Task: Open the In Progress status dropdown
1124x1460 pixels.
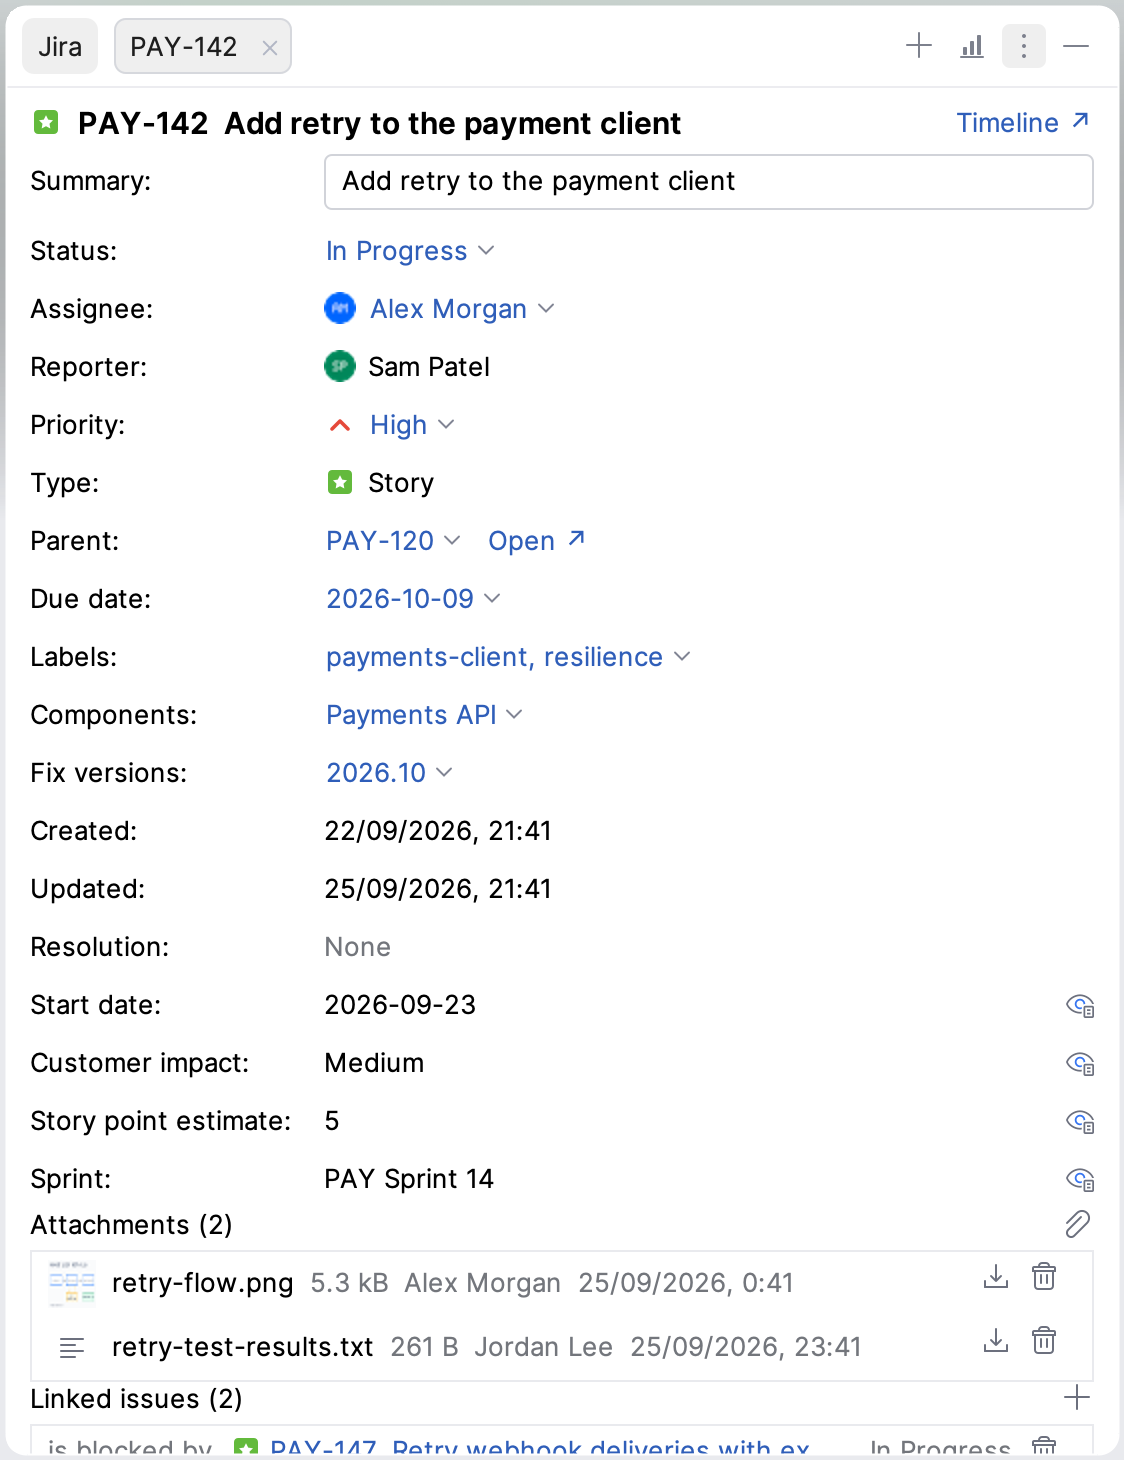Action: click(x=410, y=251)
